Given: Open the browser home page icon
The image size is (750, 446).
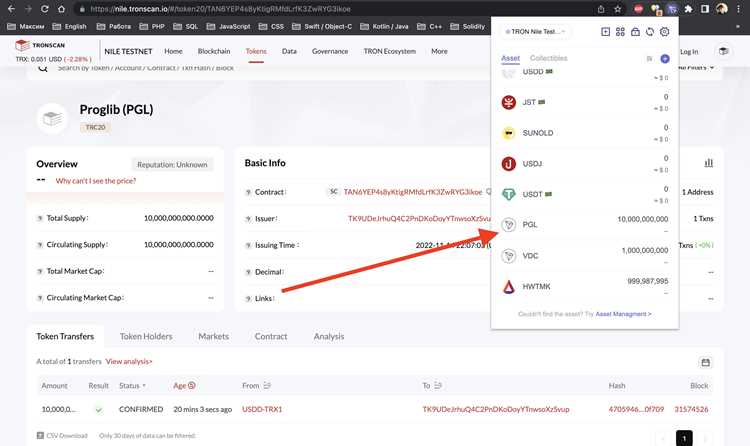Looking at the screenshot, I should coord(61,9).
